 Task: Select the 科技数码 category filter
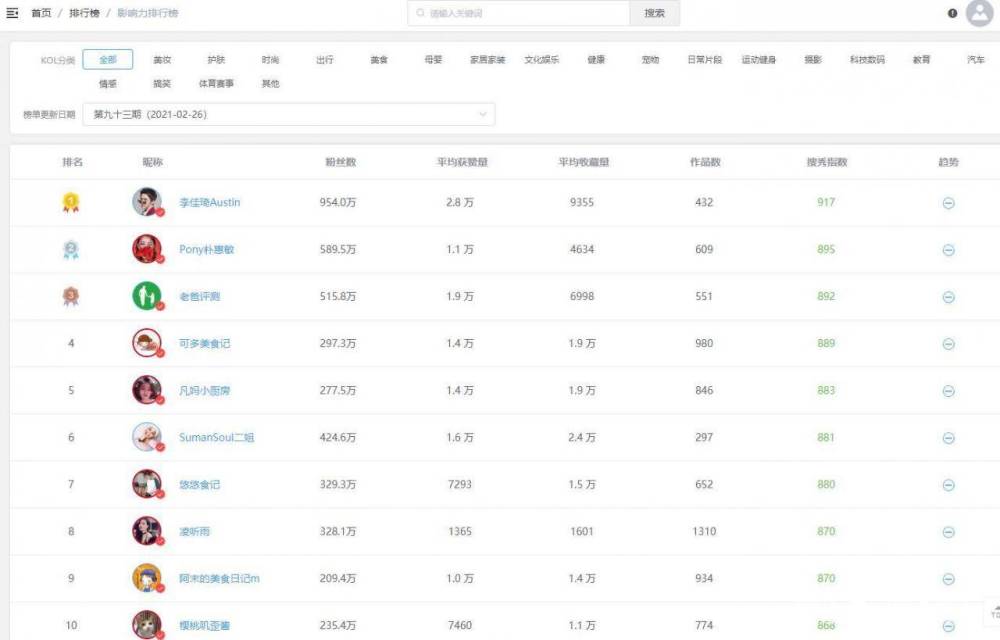click(x=867, y=59)
